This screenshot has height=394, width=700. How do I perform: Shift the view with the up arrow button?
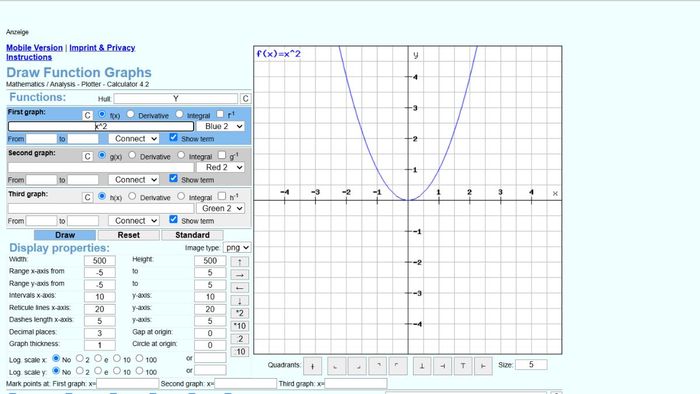(240, 262)
